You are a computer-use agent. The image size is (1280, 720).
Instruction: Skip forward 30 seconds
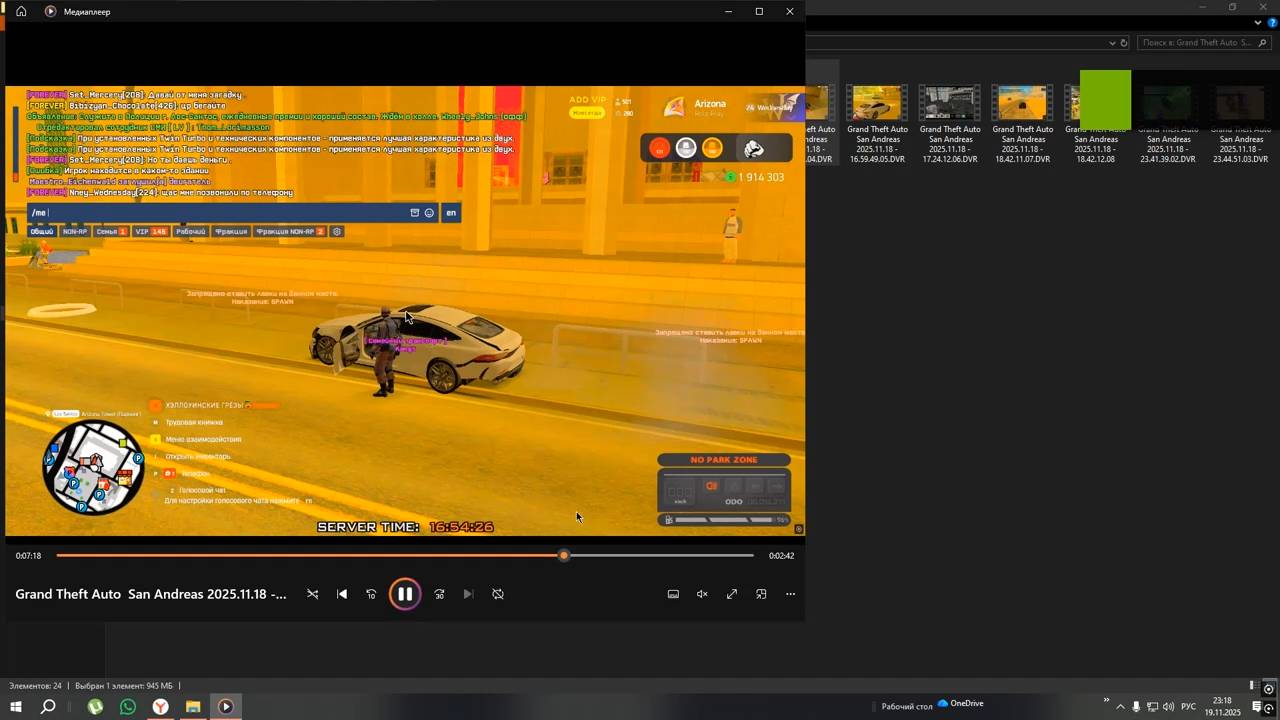(439, 594)
